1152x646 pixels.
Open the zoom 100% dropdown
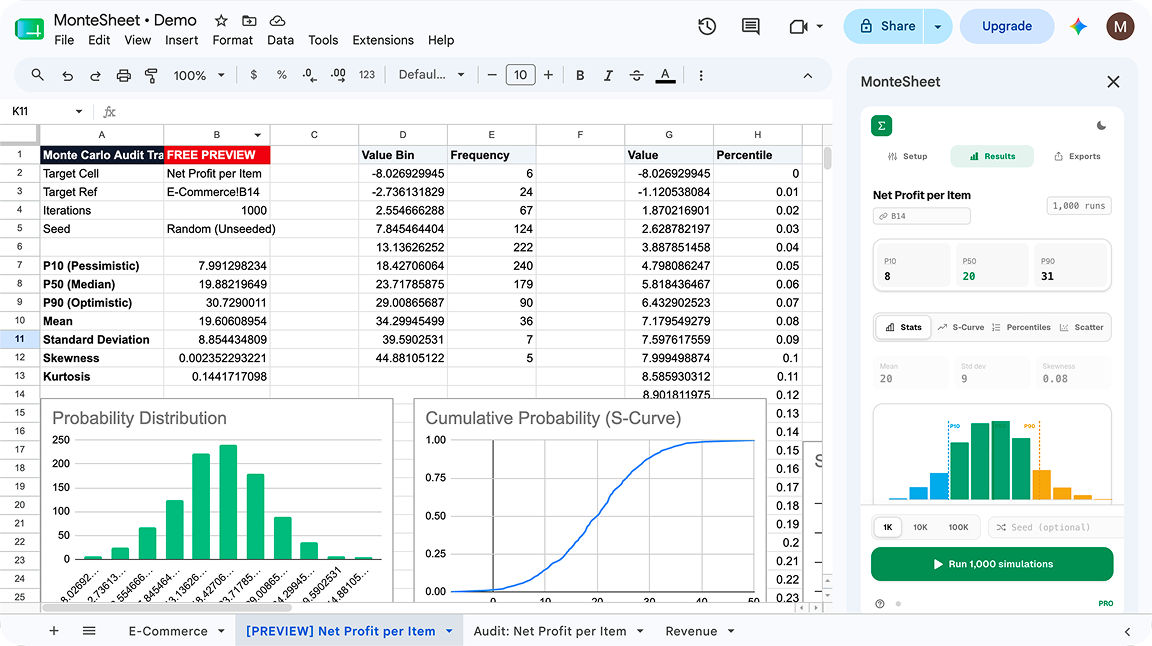pos(199,75)
